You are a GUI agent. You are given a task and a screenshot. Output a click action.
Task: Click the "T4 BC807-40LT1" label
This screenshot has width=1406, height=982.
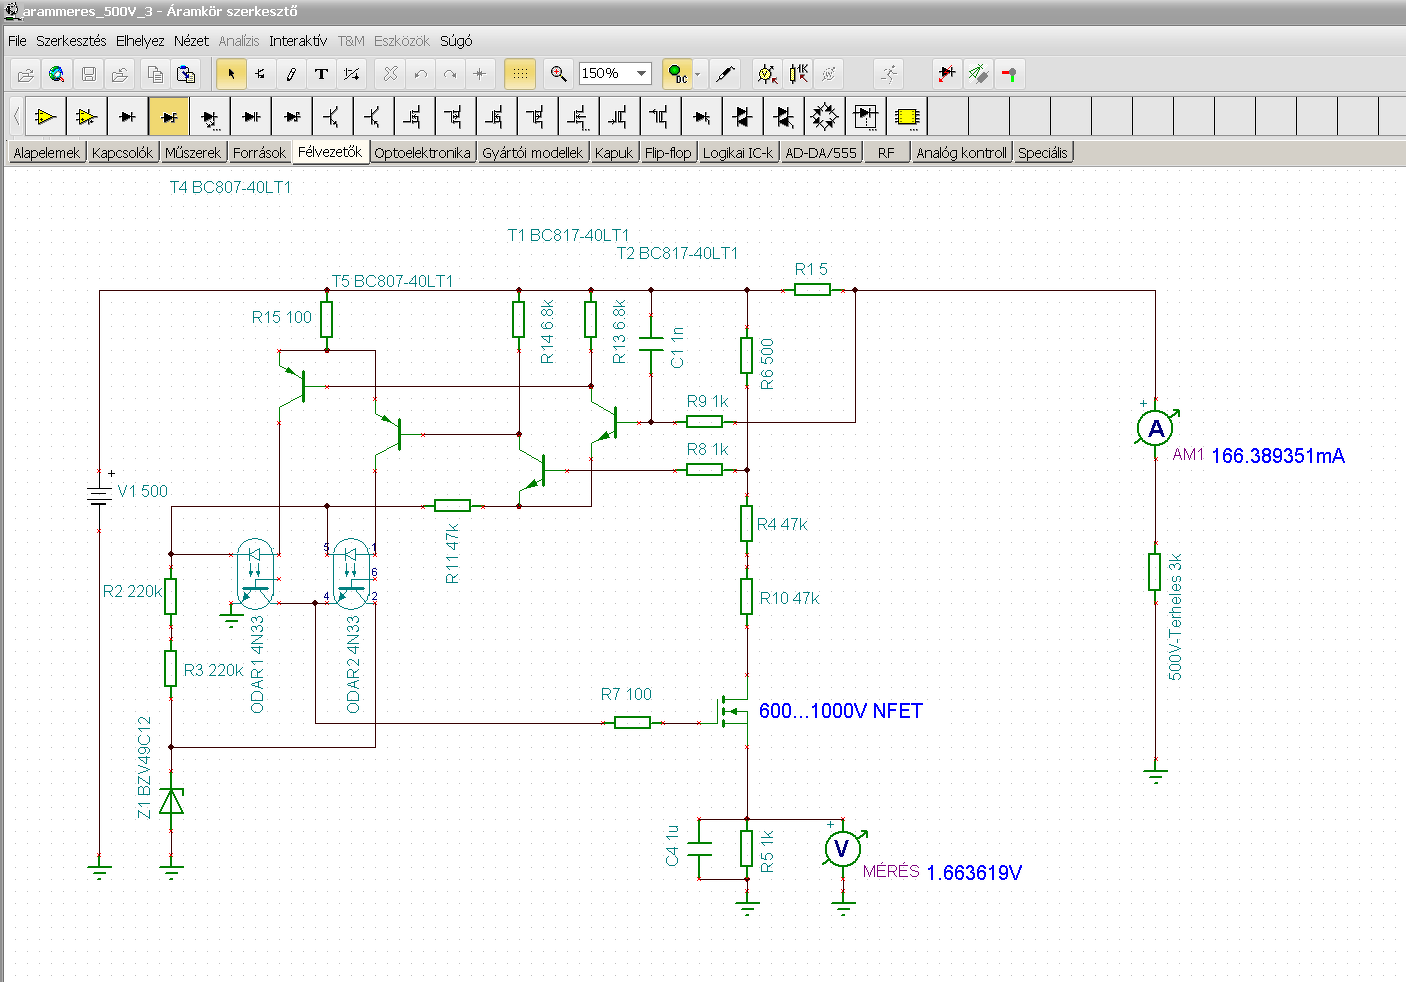click(x=231, y=187)
